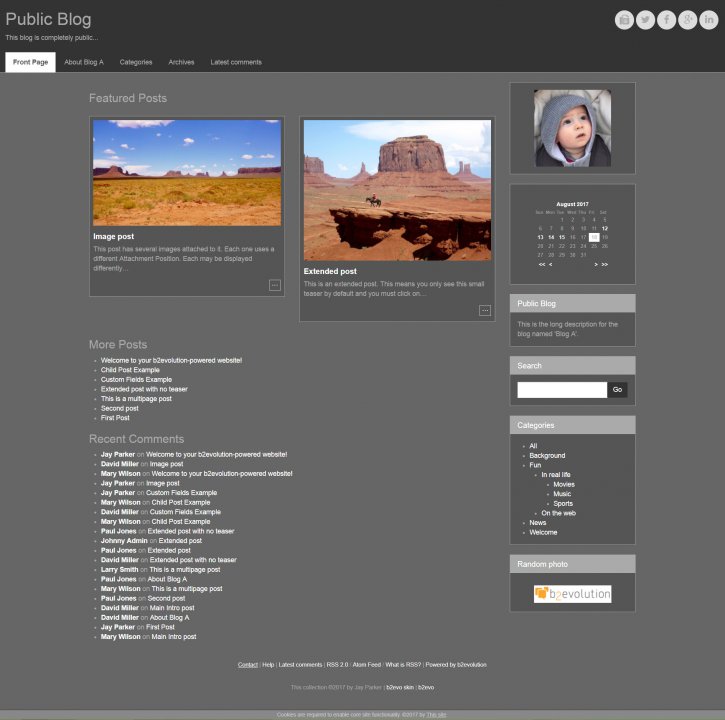Viewport: 725px width, 720px height.
Task: Open the b2evolution logo random photo
Action: tap(572, 594)
